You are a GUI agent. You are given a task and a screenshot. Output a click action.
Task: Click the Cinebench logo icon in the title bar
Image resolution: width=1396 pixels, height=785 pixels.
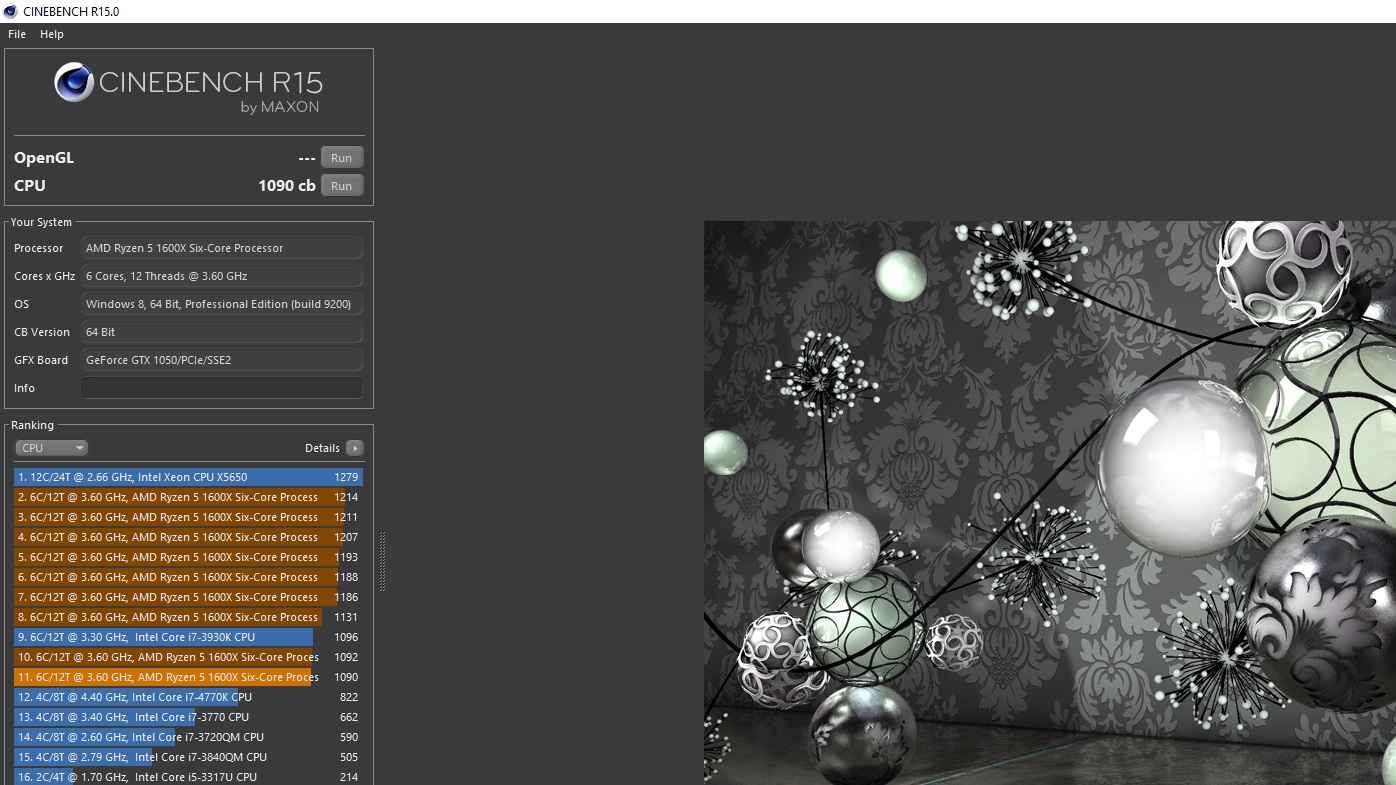[10, 11]
